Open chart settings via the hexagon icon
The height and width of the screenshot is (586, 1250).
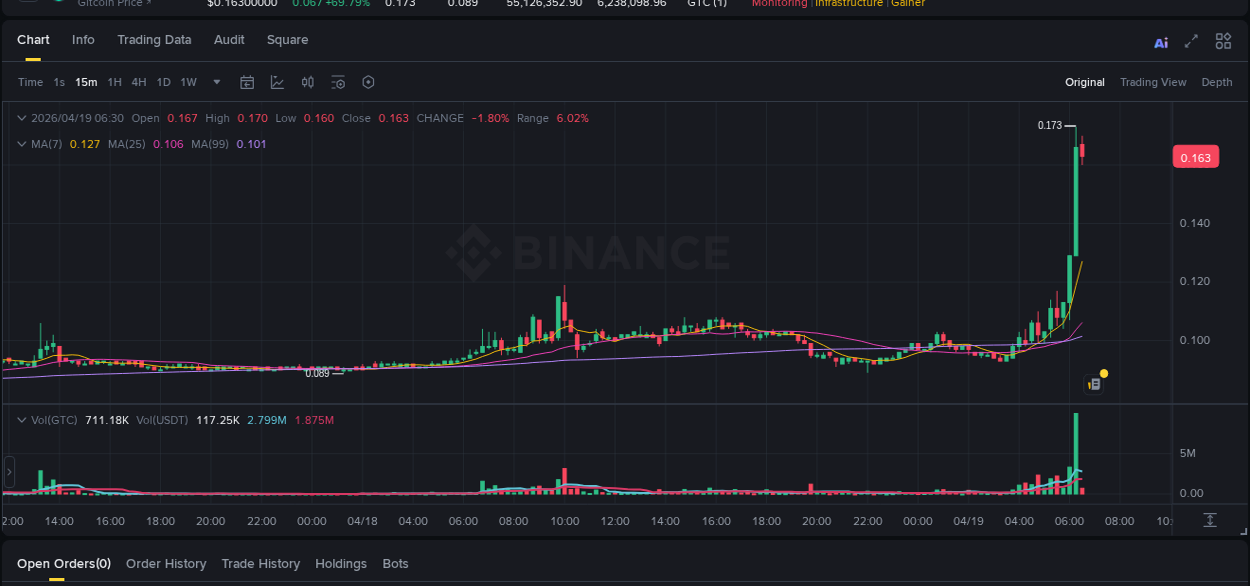(368, 82)
